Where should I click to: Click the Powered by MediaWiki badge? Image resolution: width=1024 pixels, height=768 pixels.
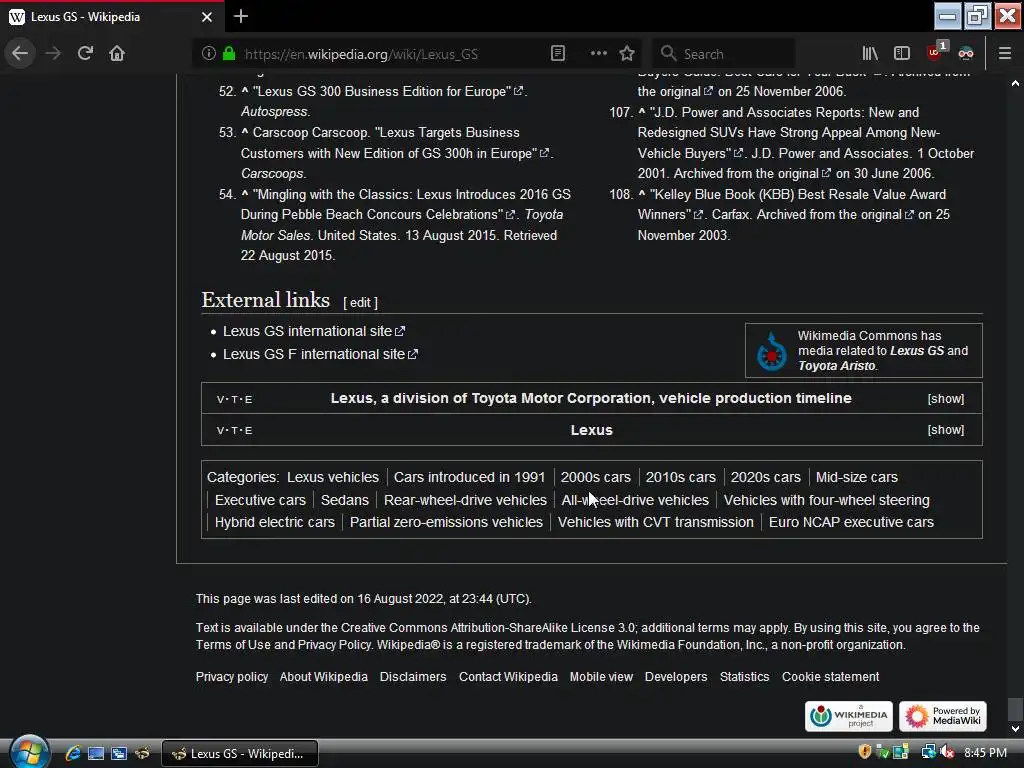coord(943,716)
